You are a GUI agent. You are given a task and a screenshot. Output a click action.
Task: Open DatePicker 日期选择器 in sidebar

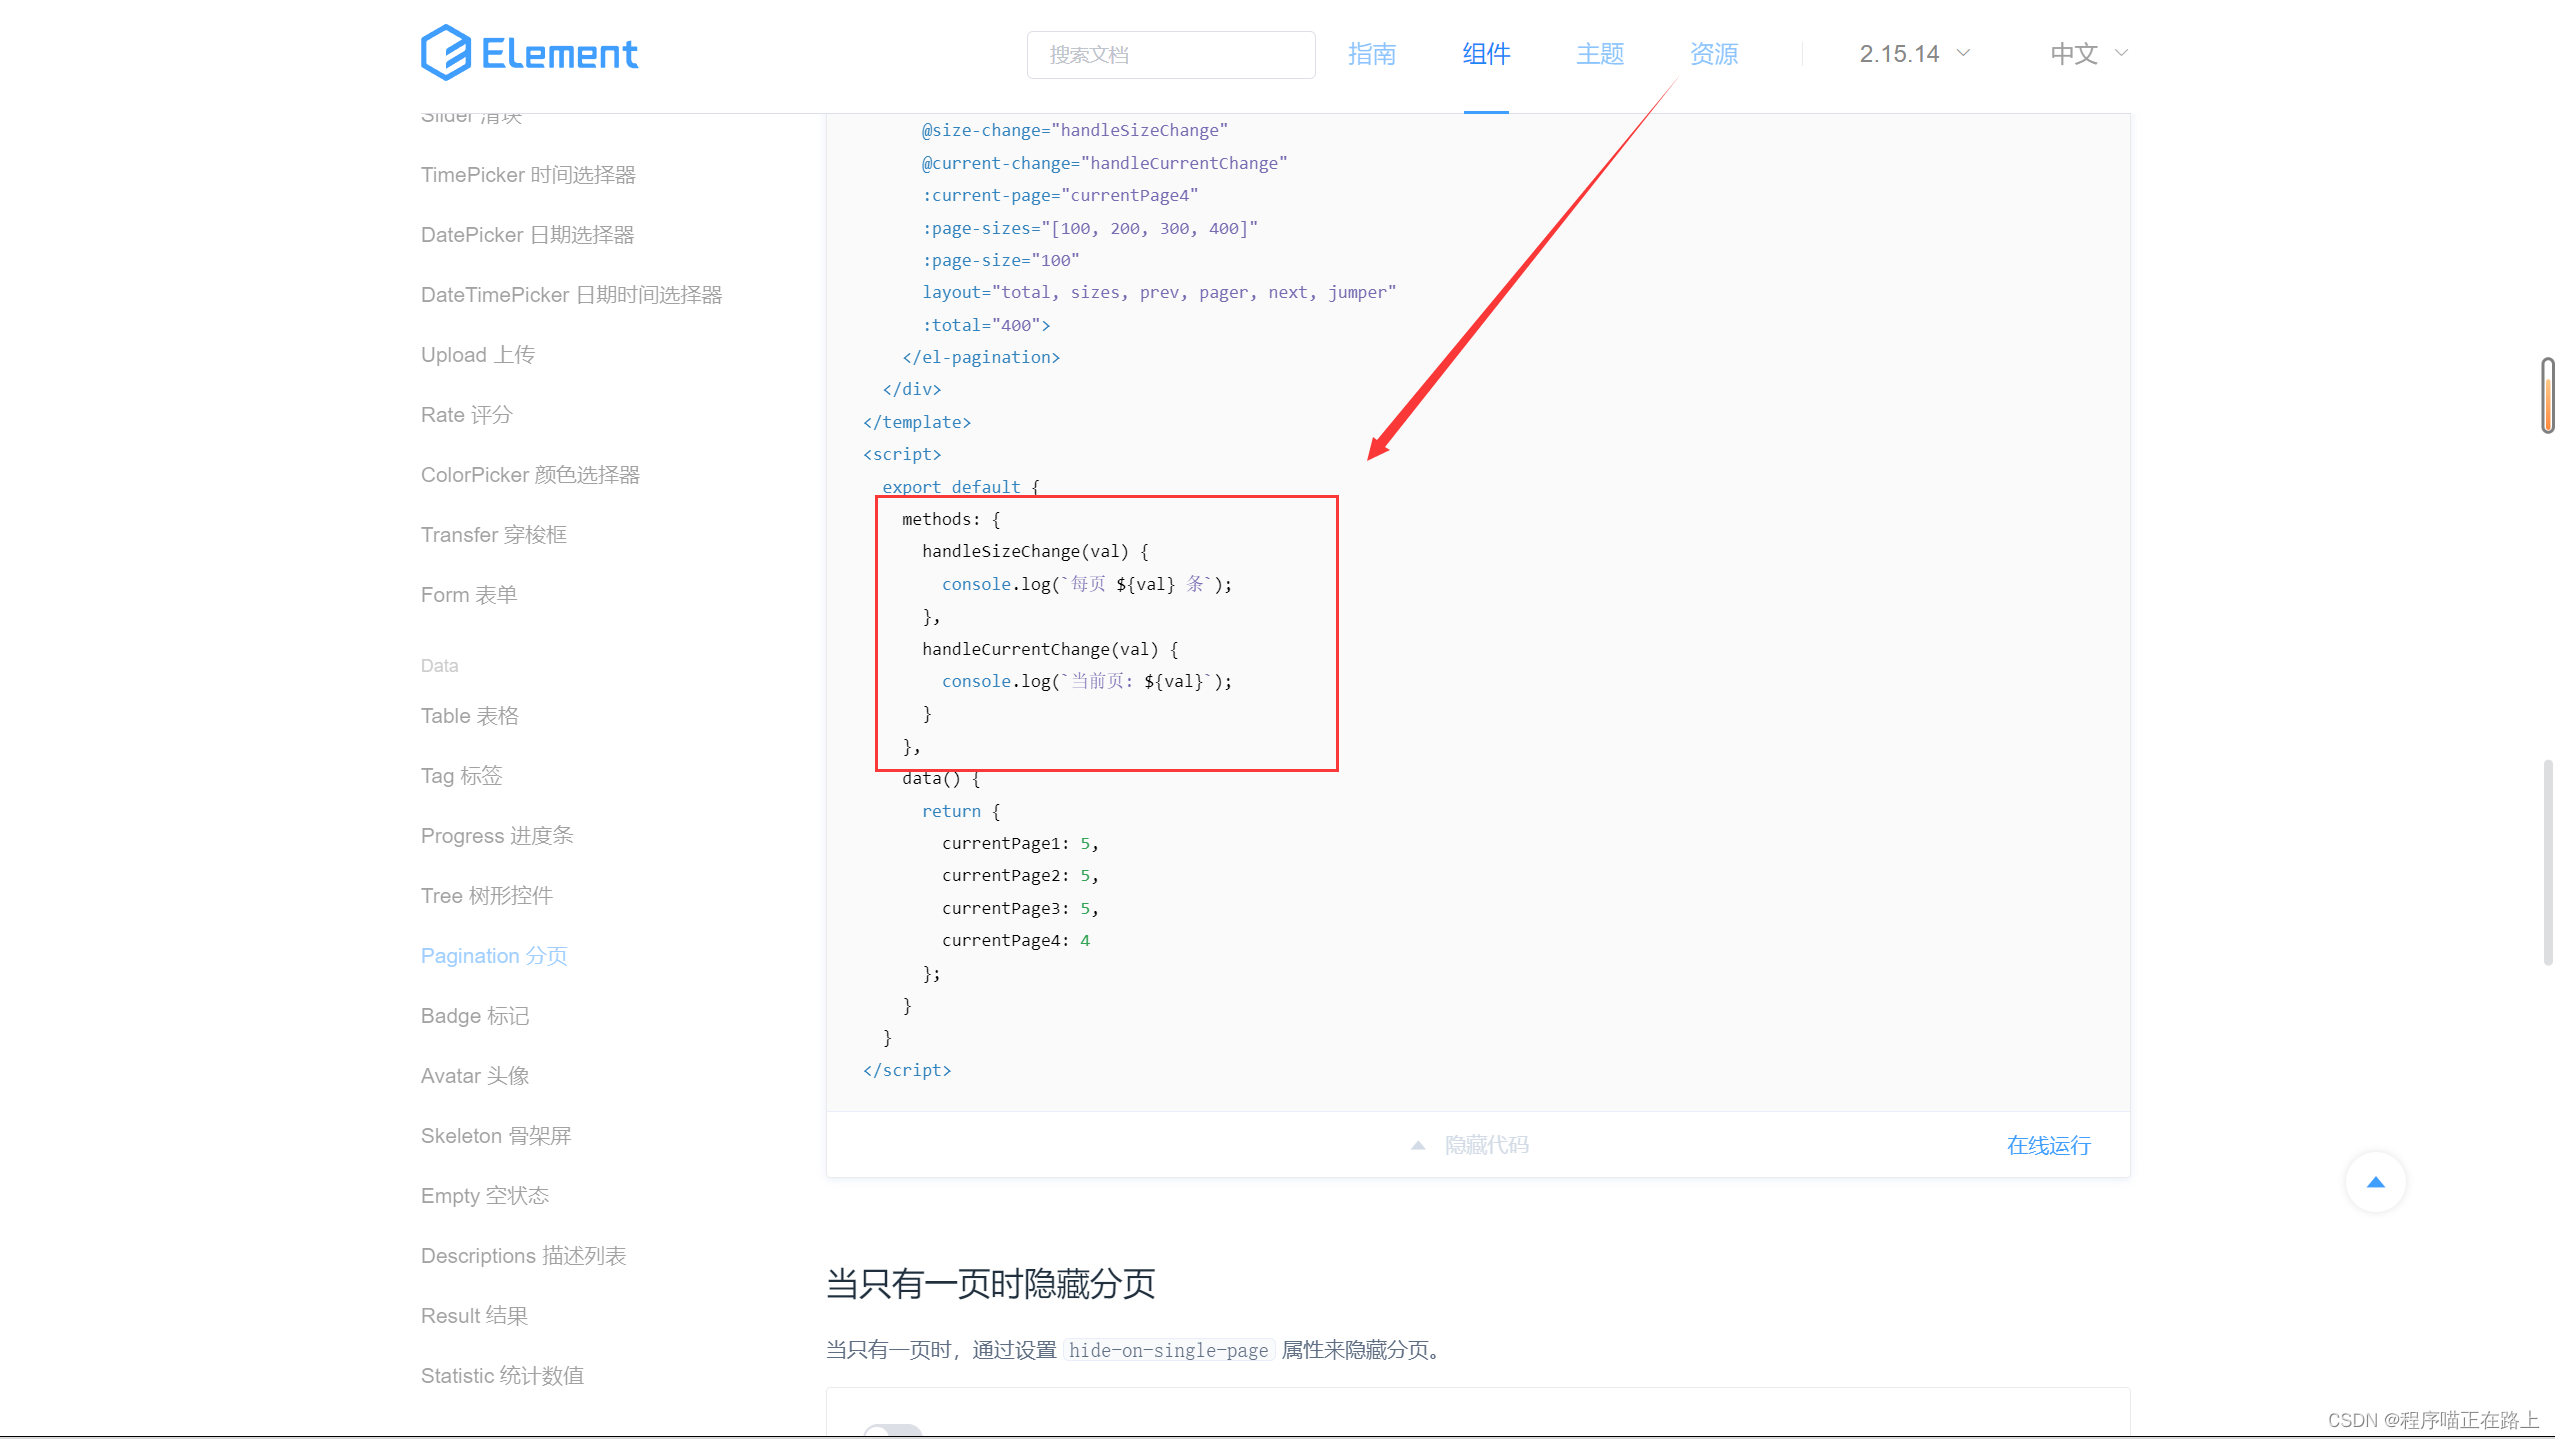(x=527, y=235)
